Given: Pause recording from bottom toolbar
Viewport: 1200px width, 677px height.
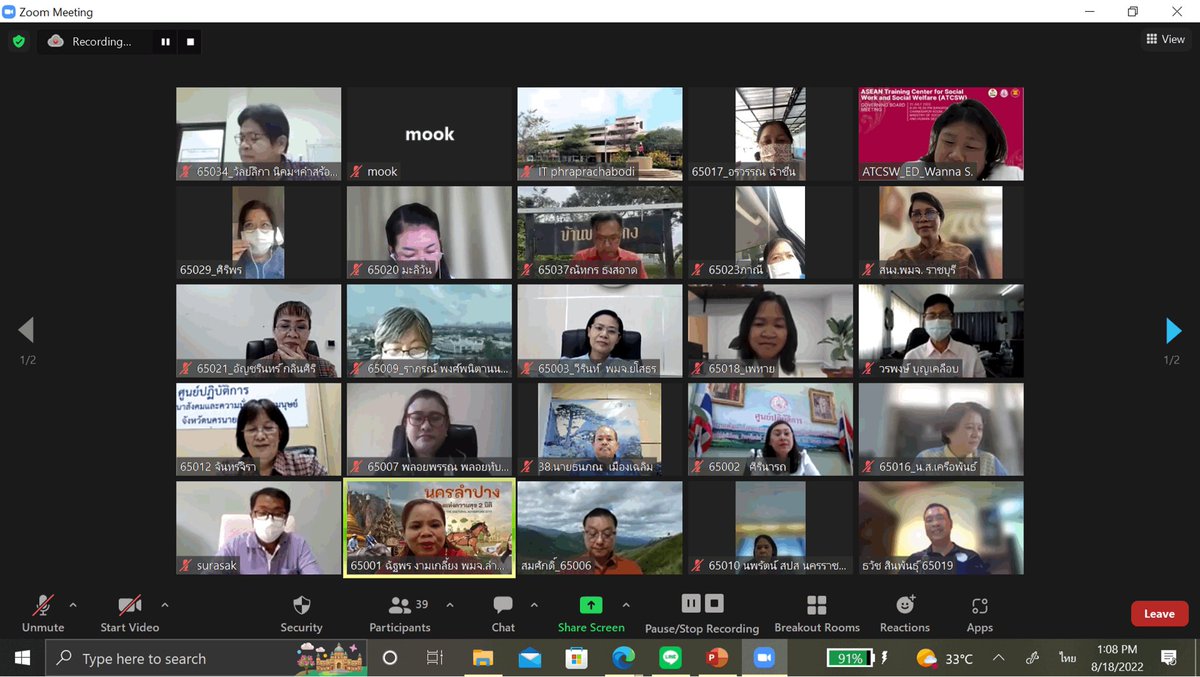Looking at the screenshot, I should point(690,603).
